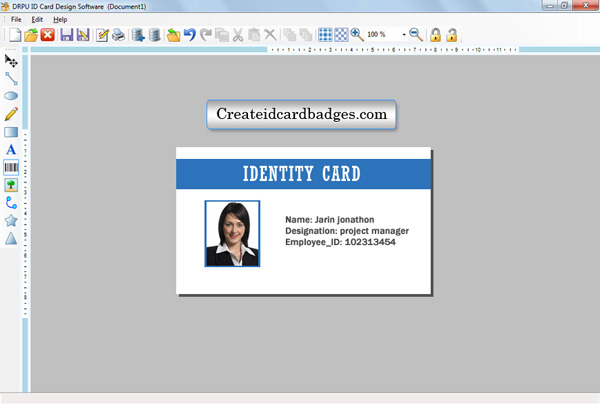Select the Text tool letter A

pyautogui.click(x=11, y=150)
